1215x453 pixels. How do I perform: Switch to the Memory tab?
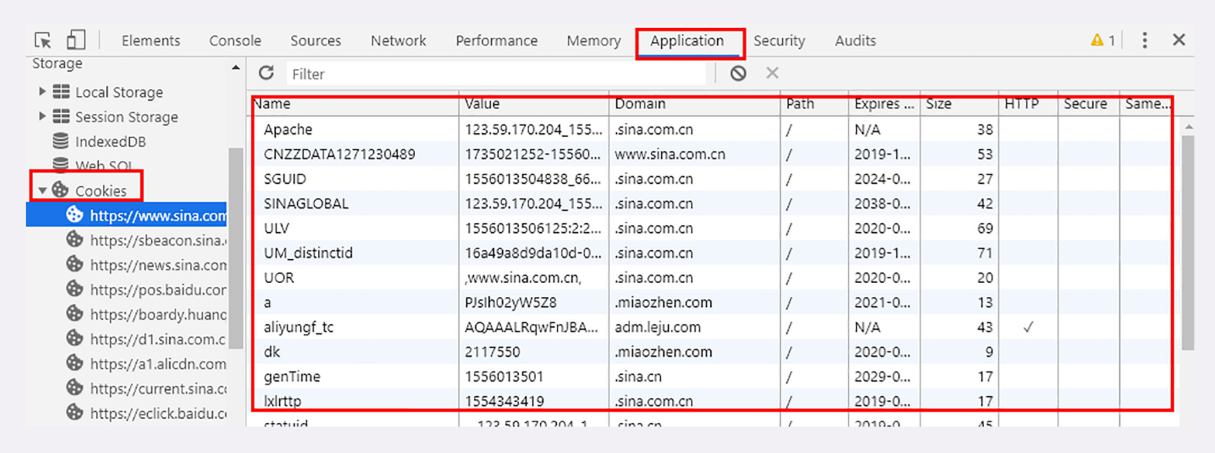pyautogui.click(x=593, y=41)
